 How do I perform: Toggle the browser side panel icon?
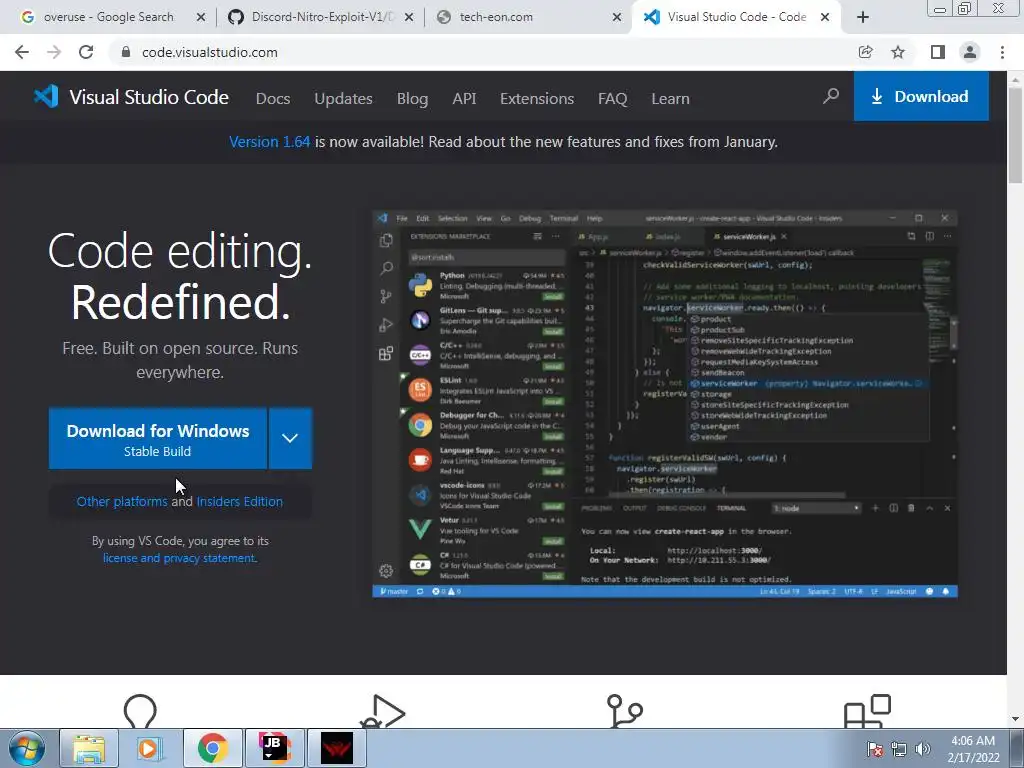[x=938, y=52]
